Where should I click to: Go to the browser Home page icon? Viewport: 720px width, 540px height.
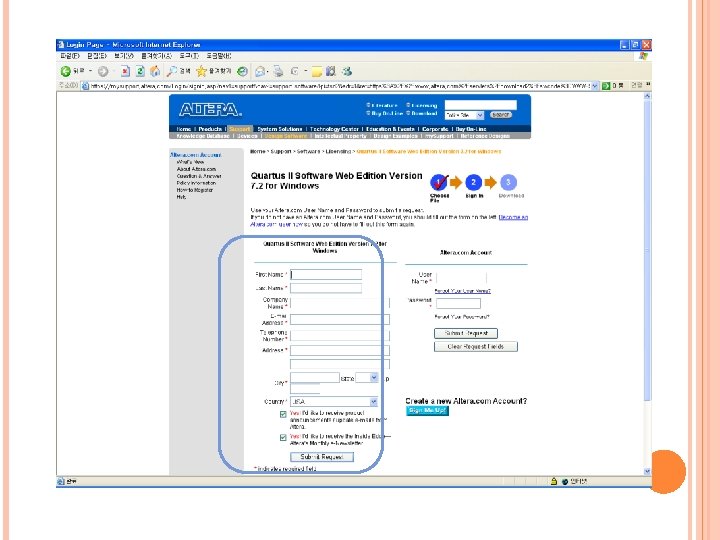(155, 71)
